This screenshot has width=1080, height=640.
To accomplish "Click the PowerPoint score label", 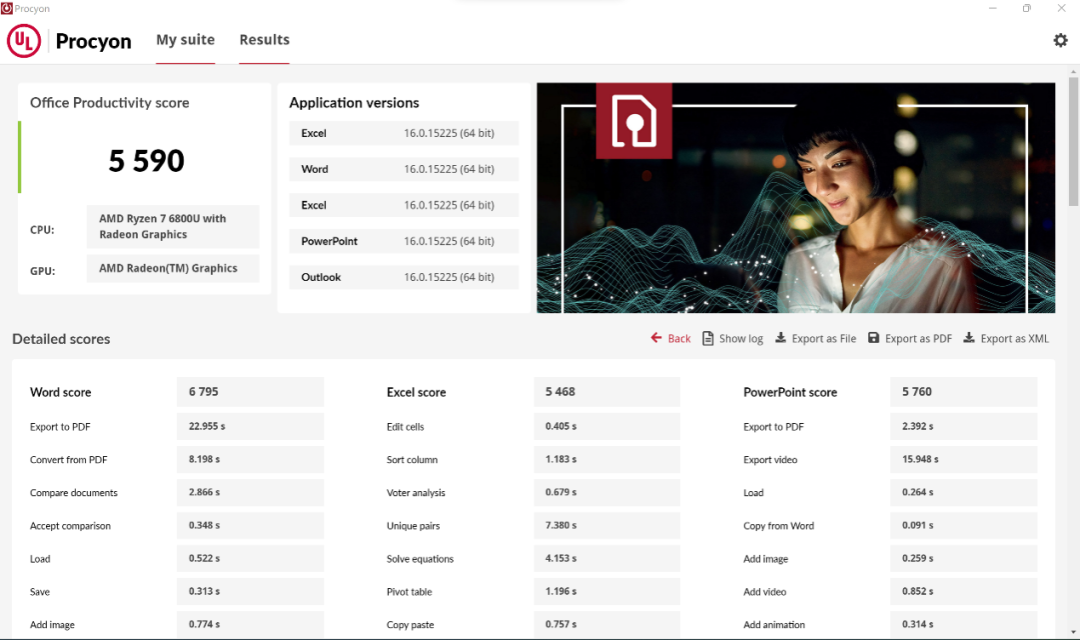I will (x=790, y=392).
